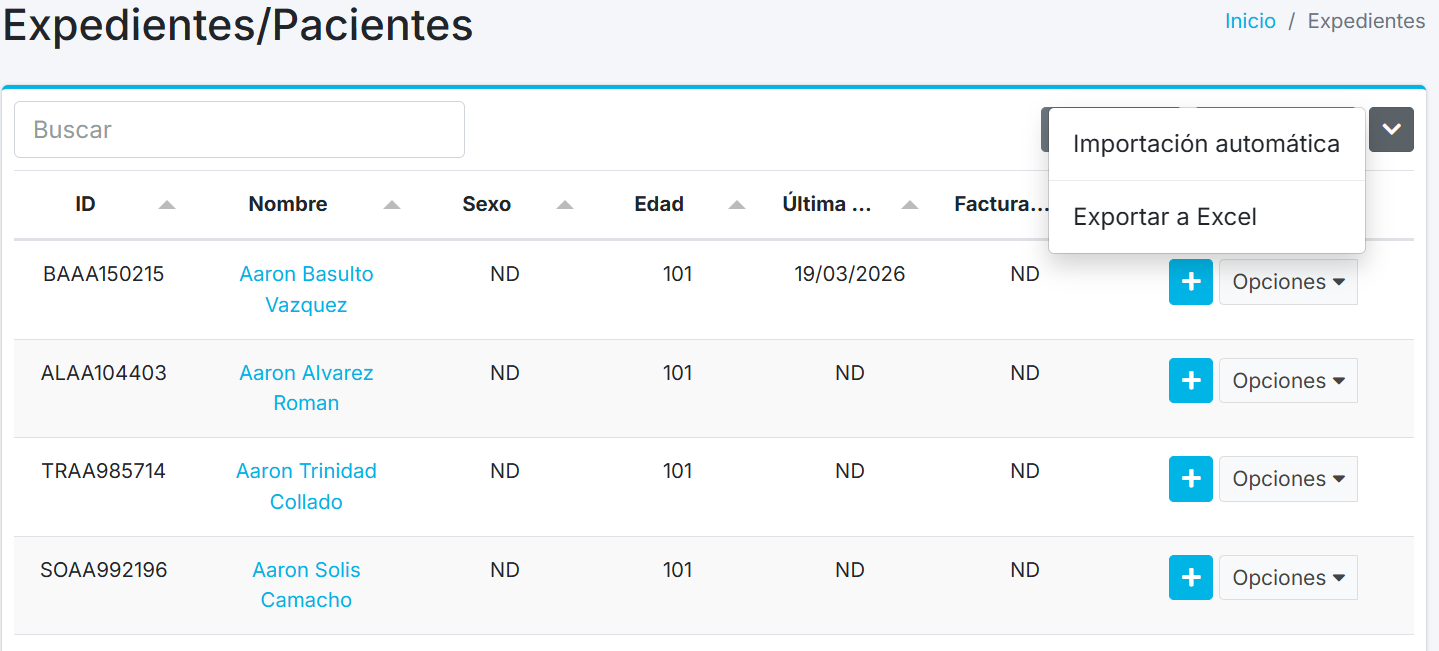
Task: Click the plus icon for Aaron Basulto Vazquez
Action: [x=1190, y=282]
